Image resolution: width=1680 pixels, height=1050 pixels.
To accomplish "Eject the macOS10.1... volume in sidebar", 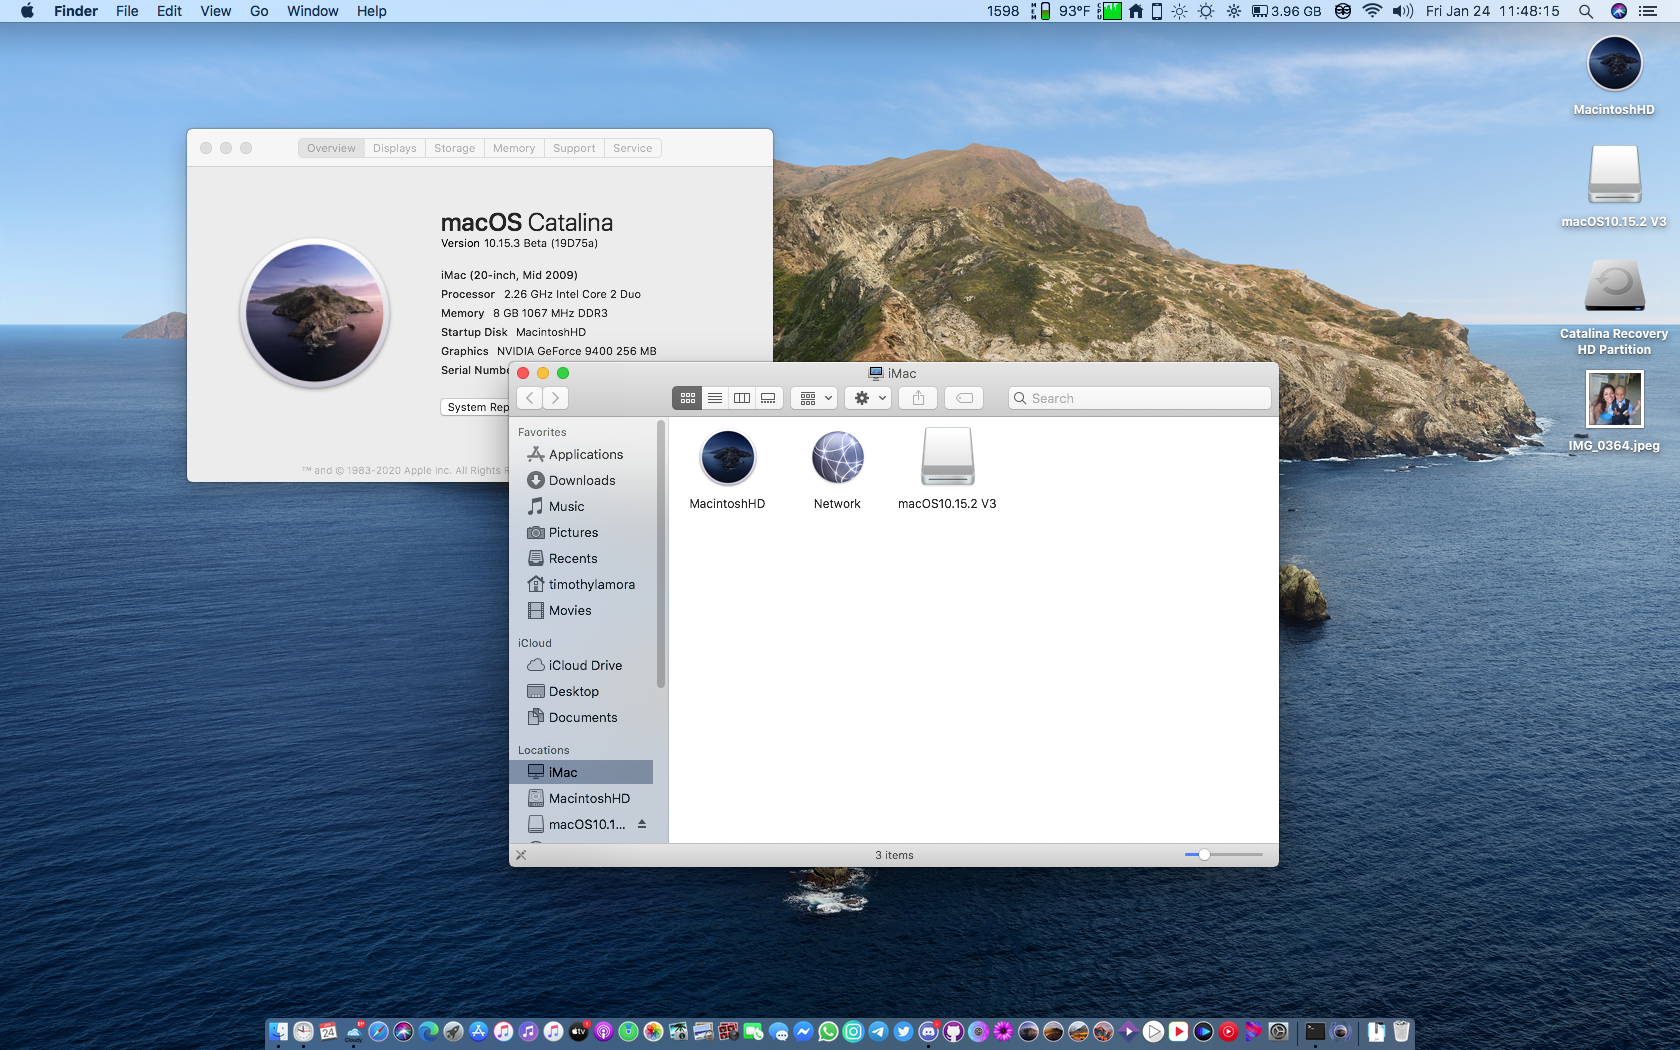I will click(642, 824).
